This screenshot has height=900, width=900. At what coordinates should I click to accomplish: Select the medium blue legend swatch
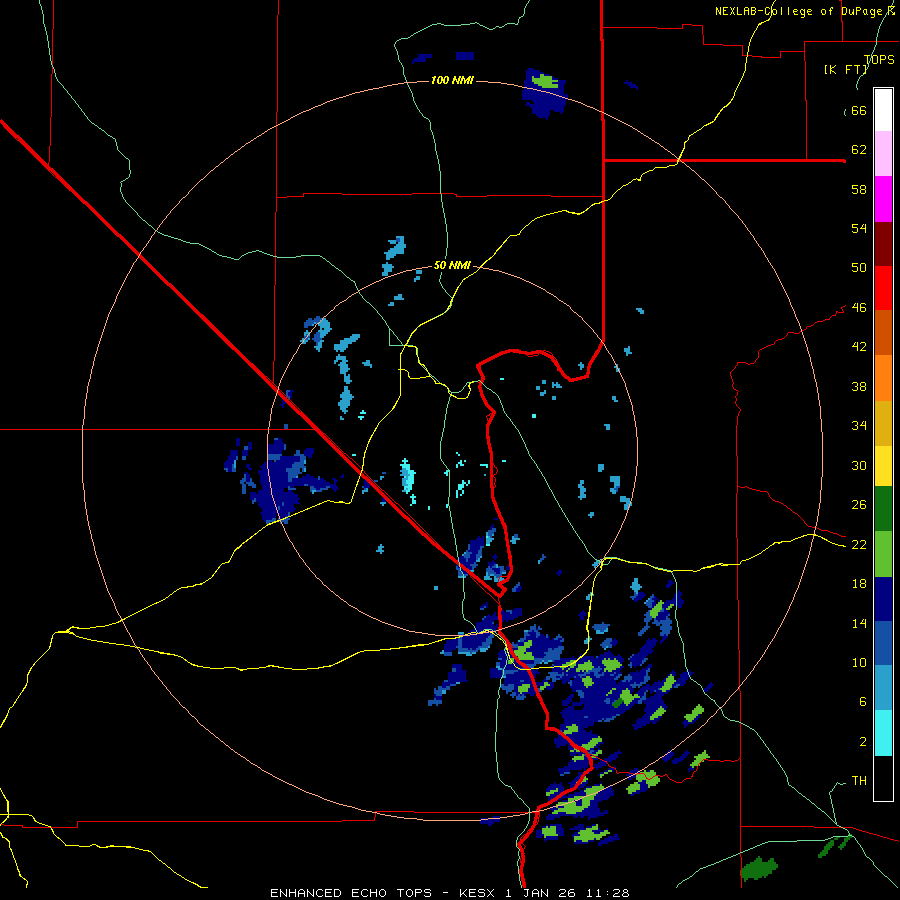(x=883, y=643)
